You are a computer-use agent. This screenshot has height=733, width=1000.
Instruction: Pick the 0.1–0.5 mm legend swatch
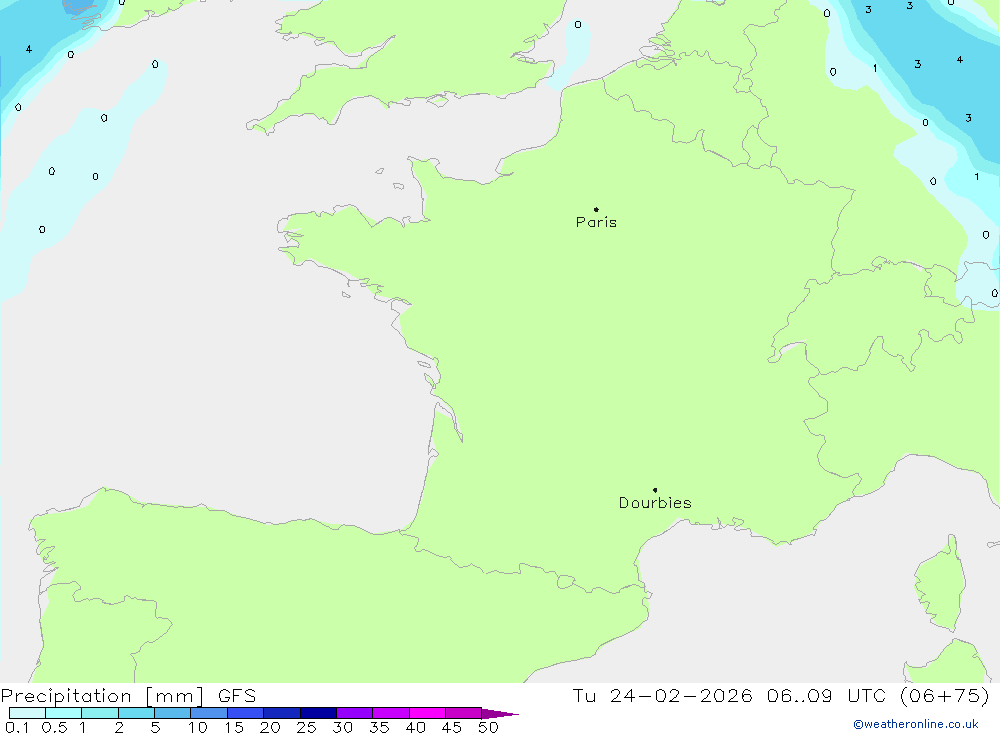click(27, 713)
